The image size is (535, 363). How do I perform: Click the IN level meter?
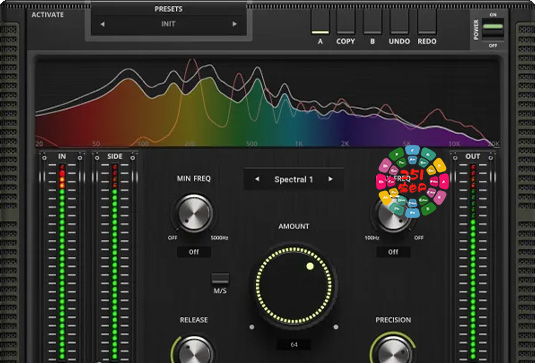pyautogui.click(x=62, y=261)
